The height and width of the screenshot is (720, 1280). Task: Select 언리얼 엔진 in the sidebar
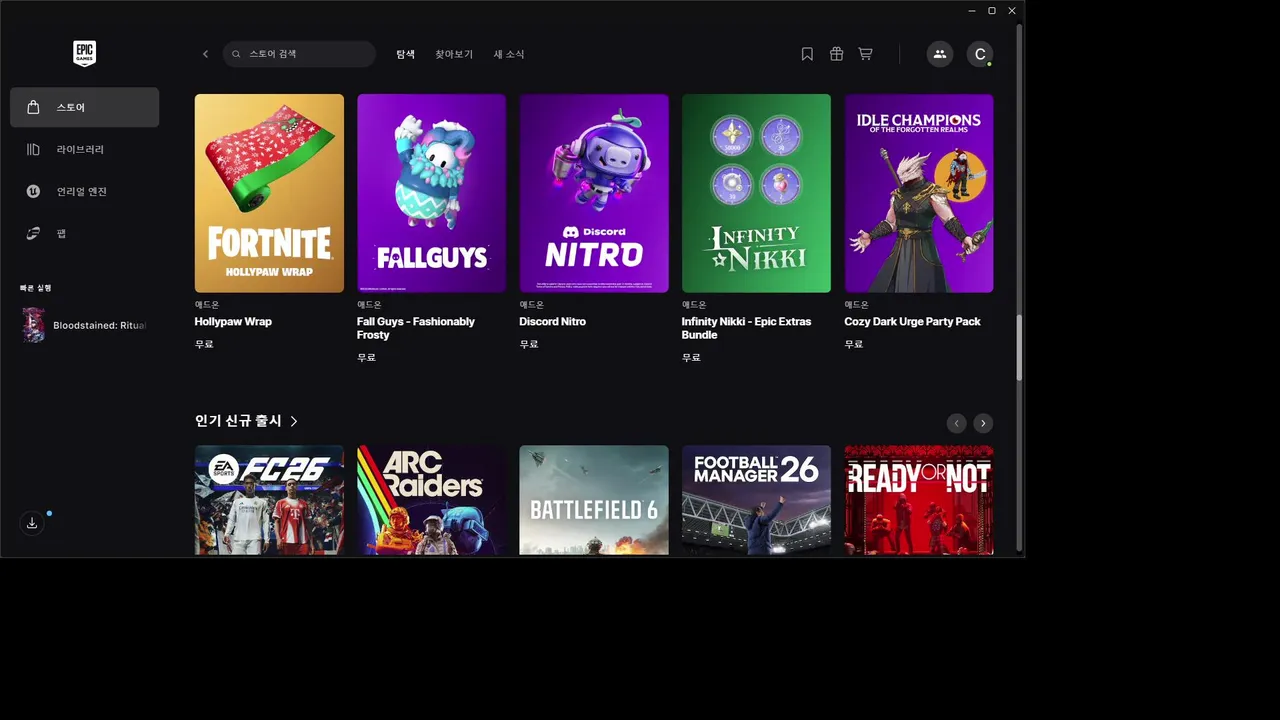coord(84,191)
